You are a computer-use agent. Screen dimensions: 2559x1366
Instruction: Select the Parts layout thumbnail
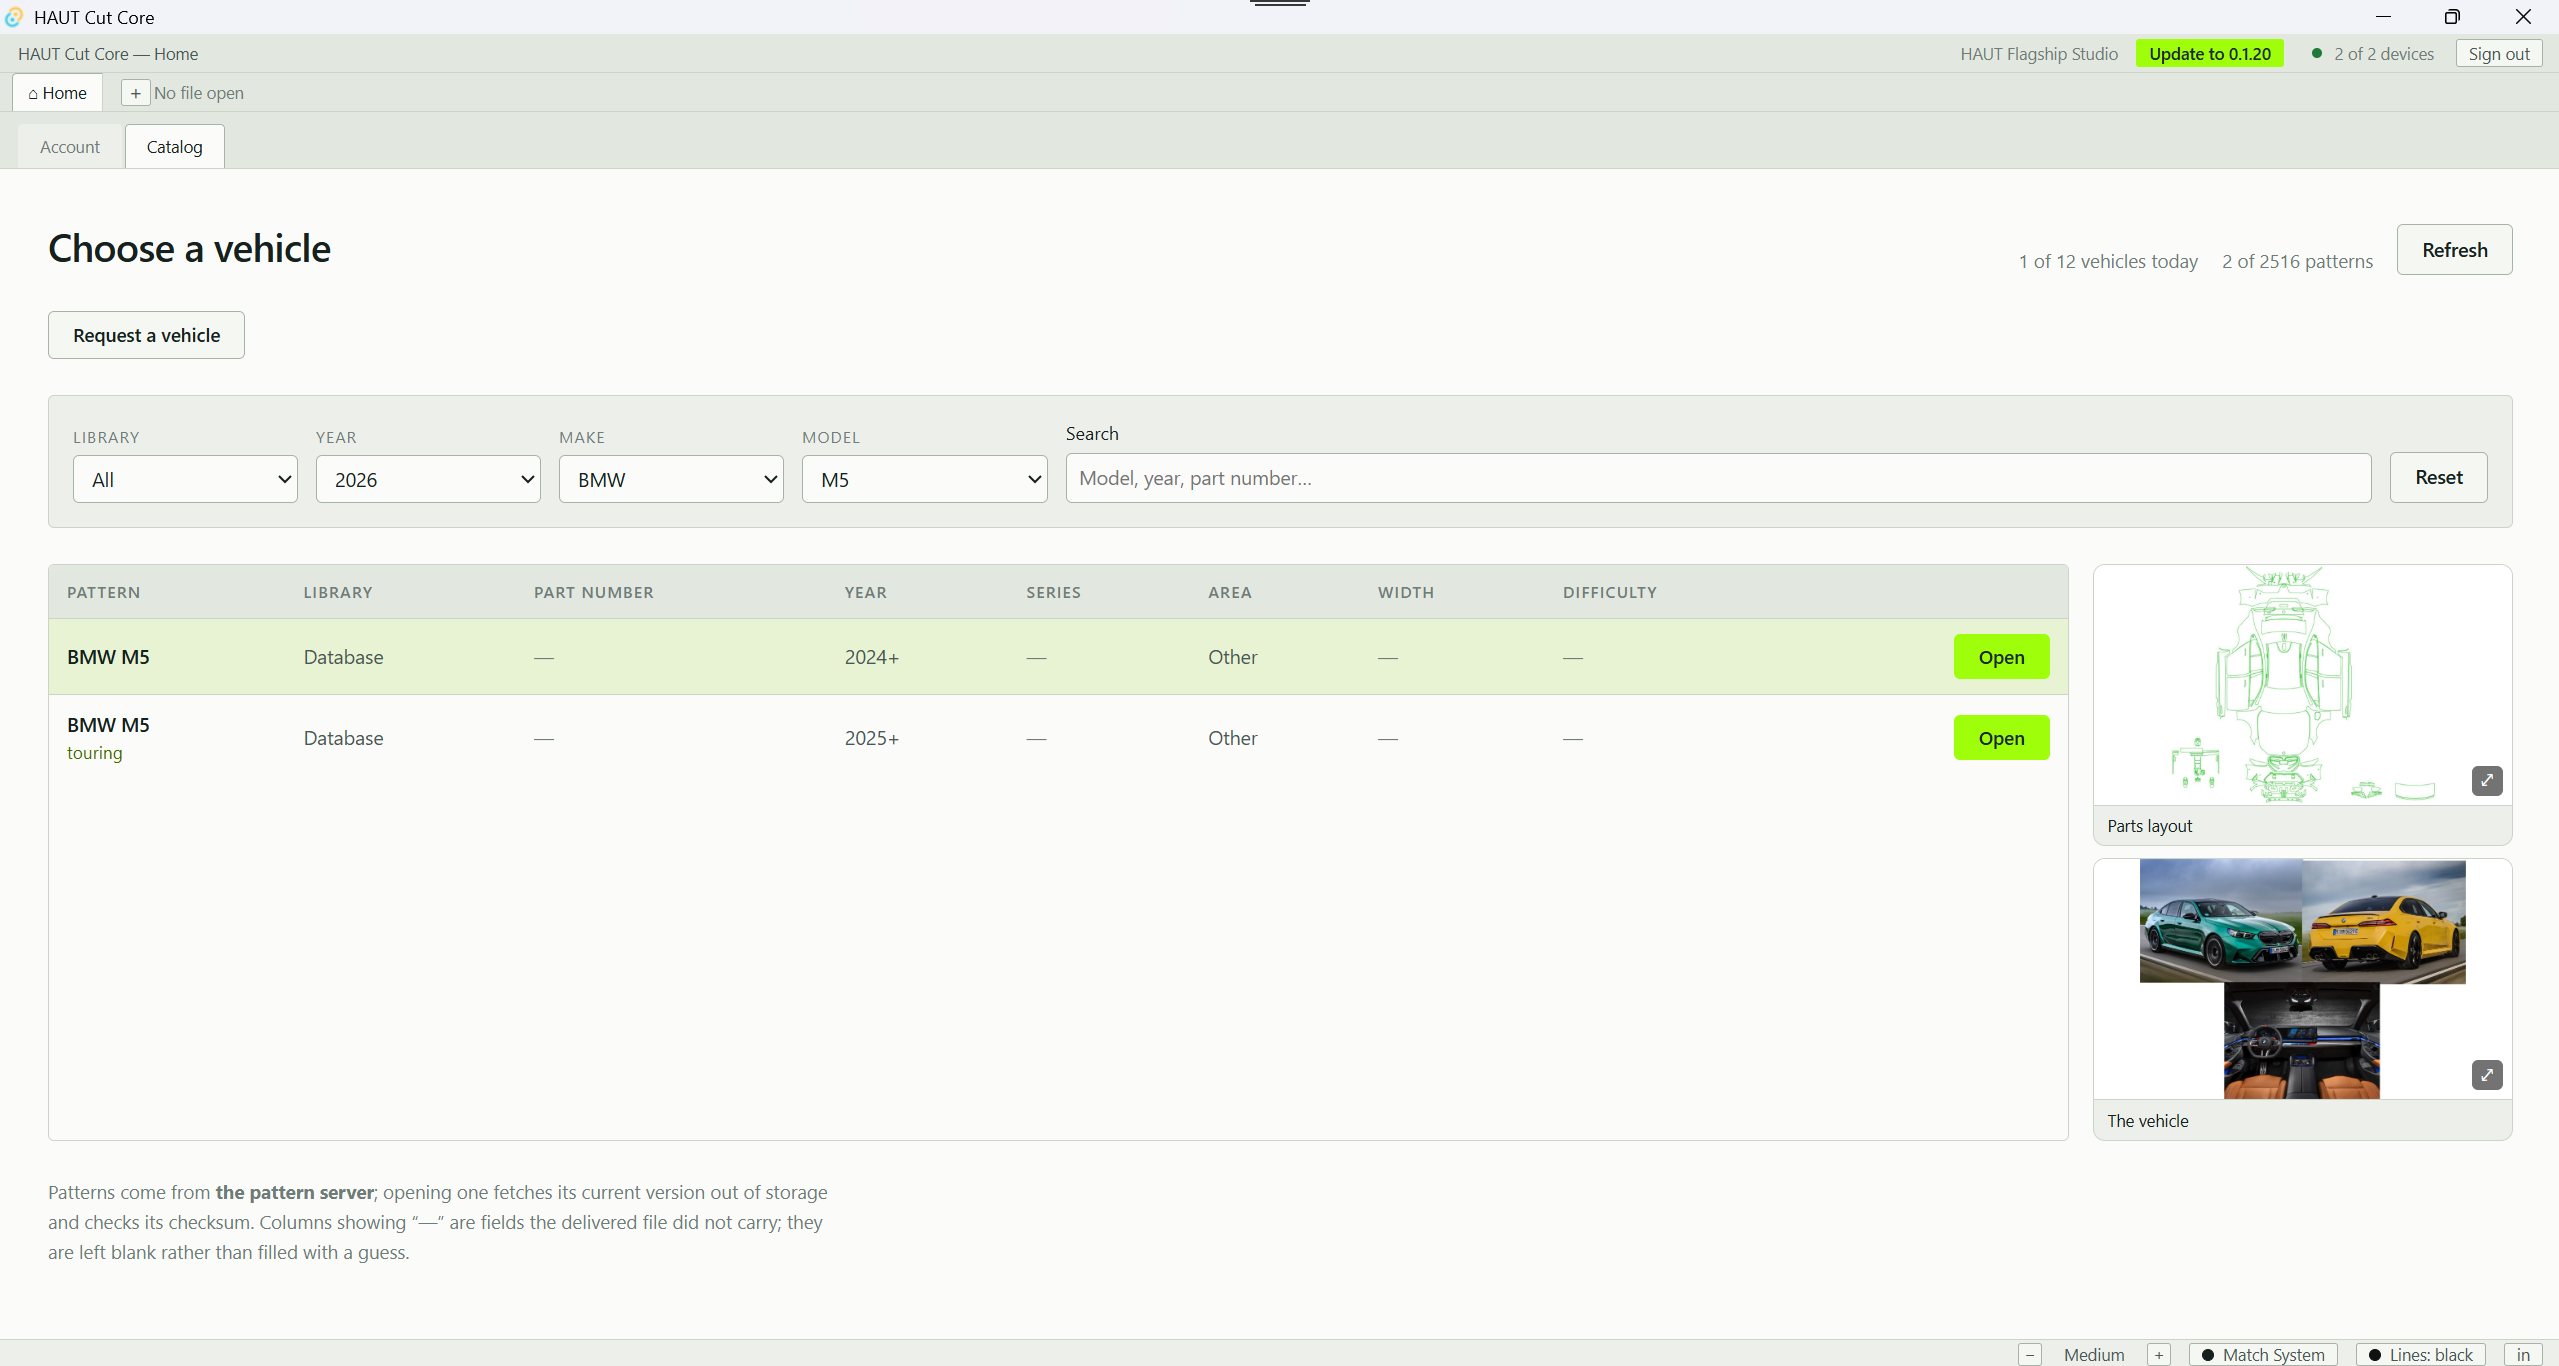[2302, 686]
